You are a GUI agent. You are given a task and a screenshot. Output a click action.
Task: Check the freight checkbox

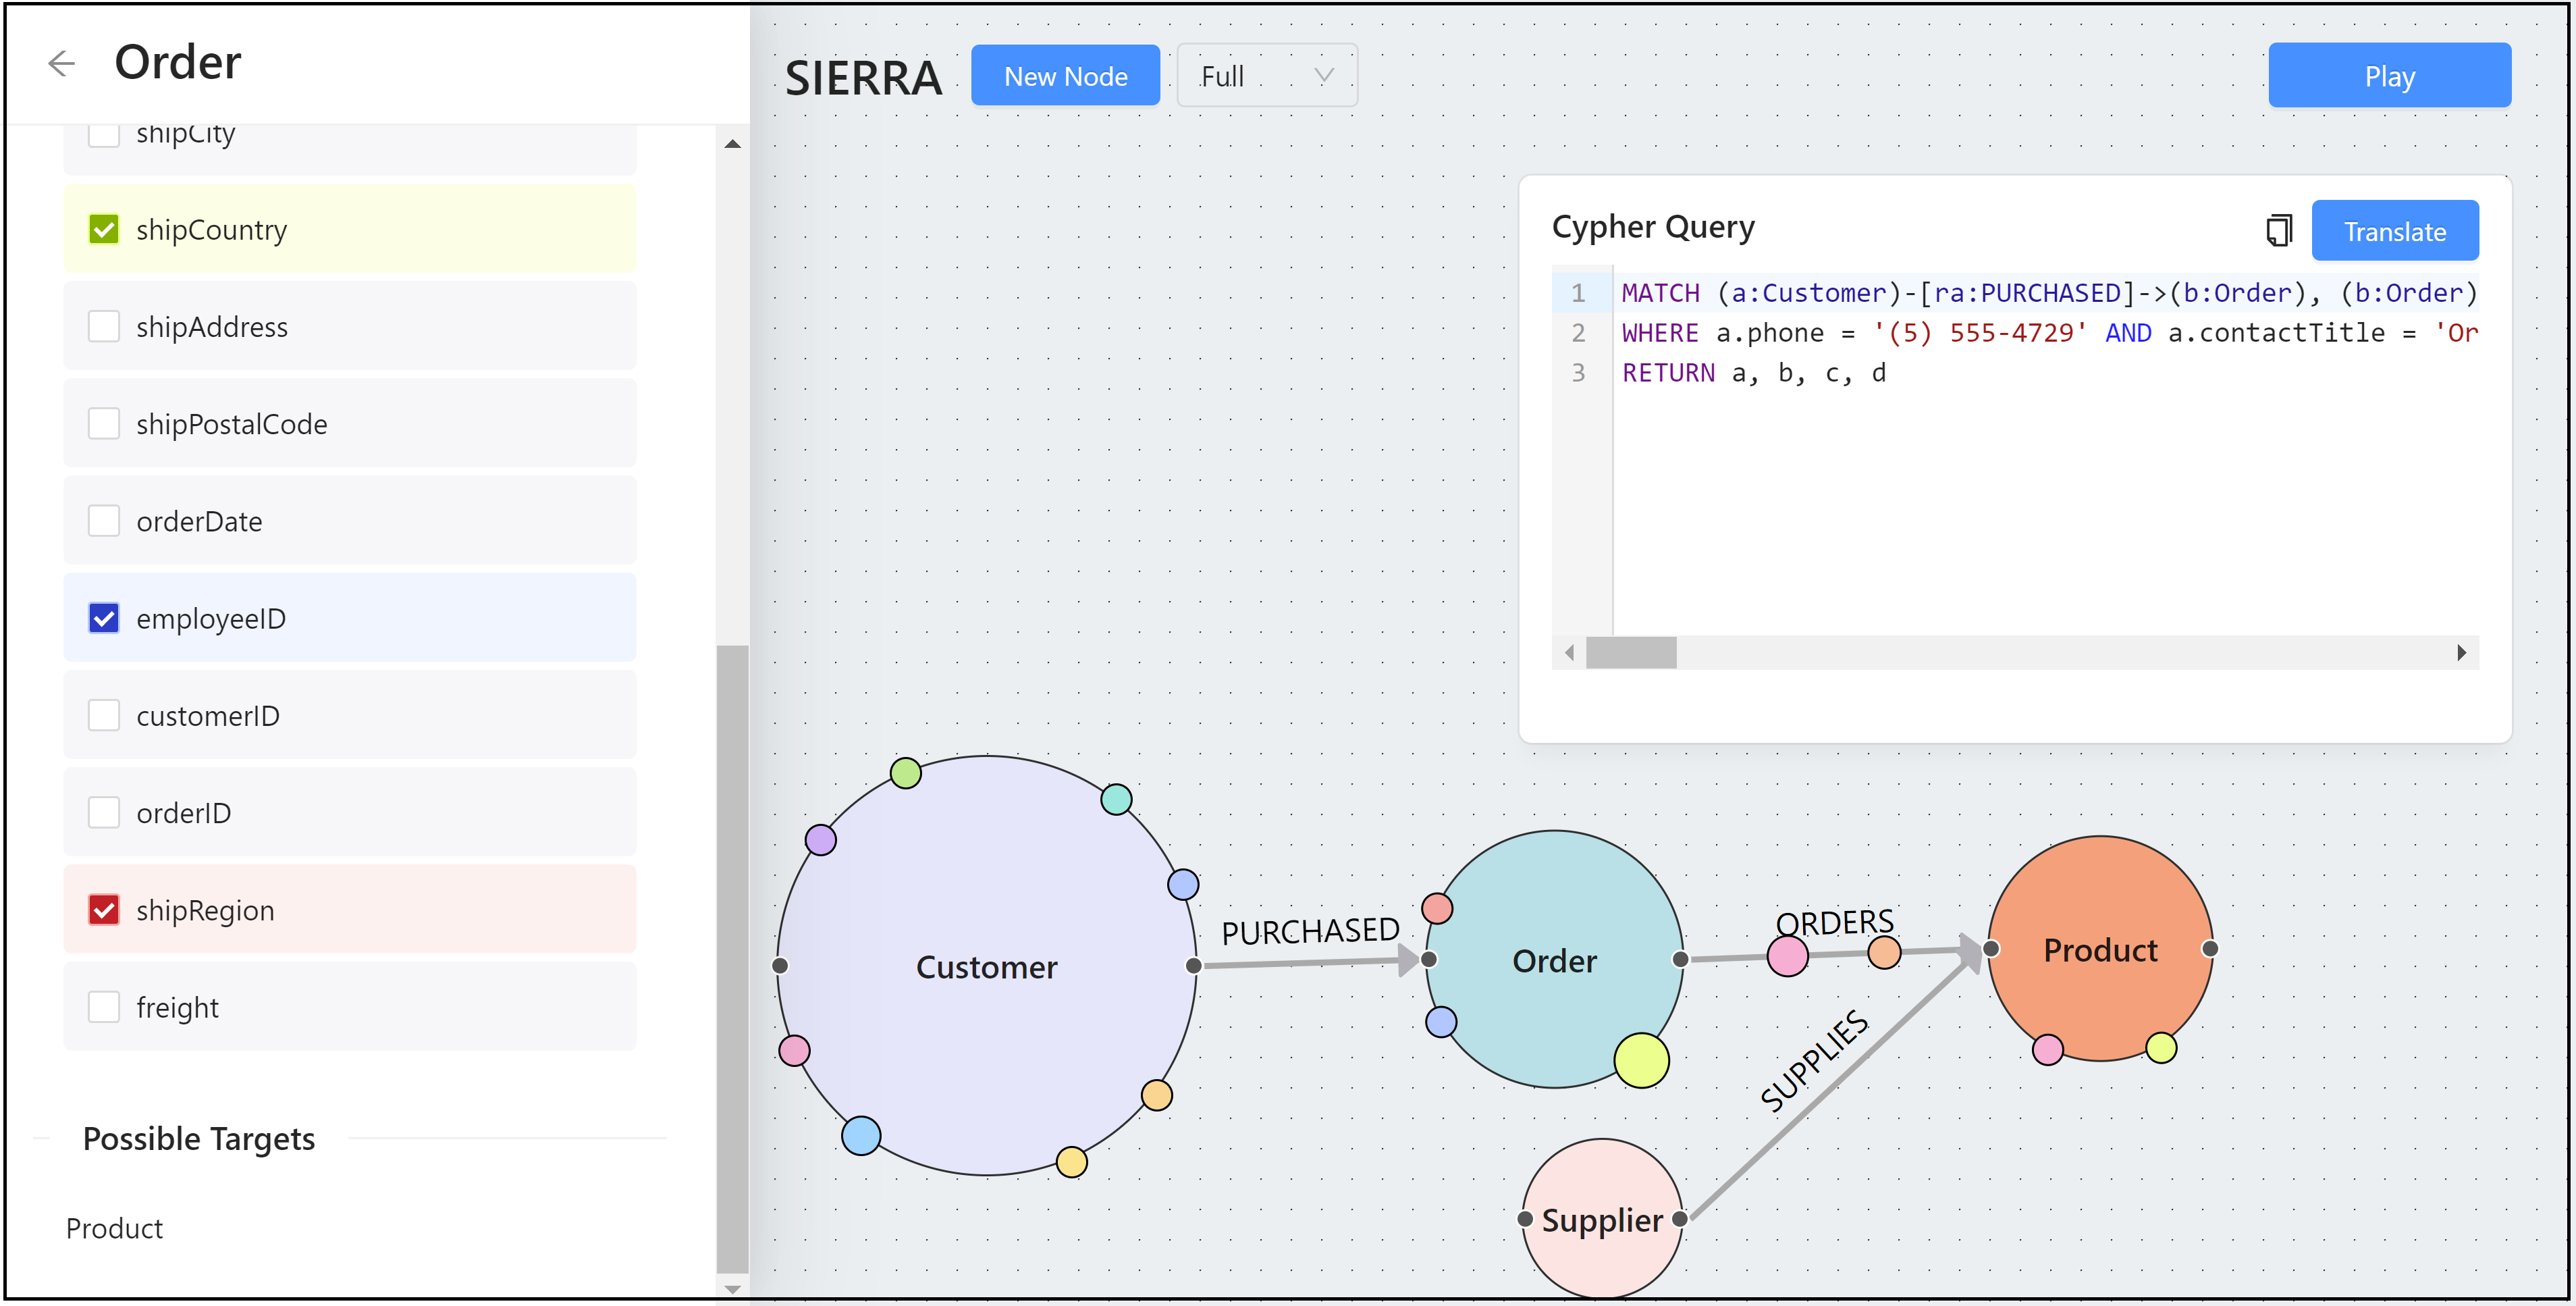(x=104, y=1006)
